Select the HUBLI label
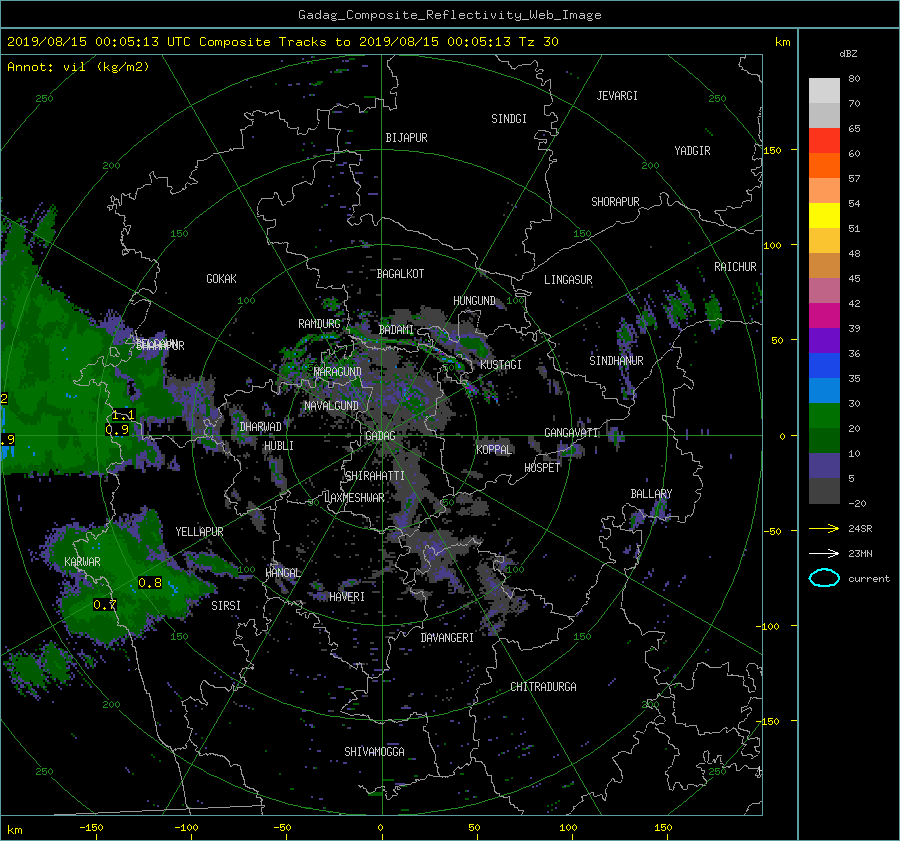Image resolution: width=900 pixels, height=841 pixels. [x=279, y=446]
